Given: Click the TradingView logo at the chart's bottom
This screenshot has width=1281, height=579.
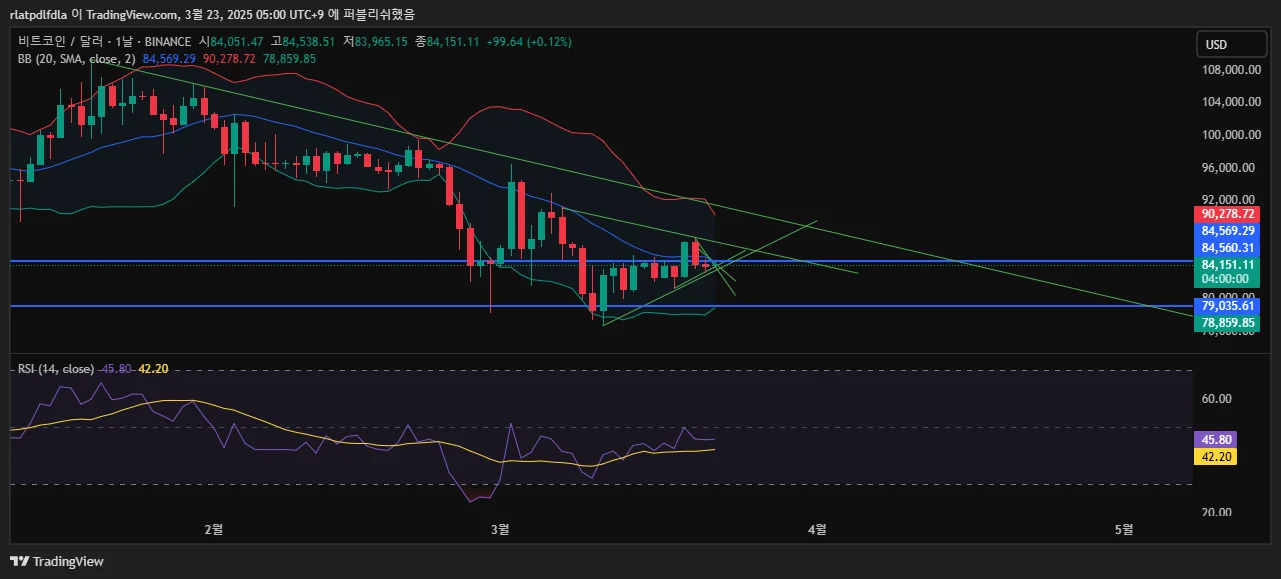Looking at the screenshot, I should (x=56, y=561).
